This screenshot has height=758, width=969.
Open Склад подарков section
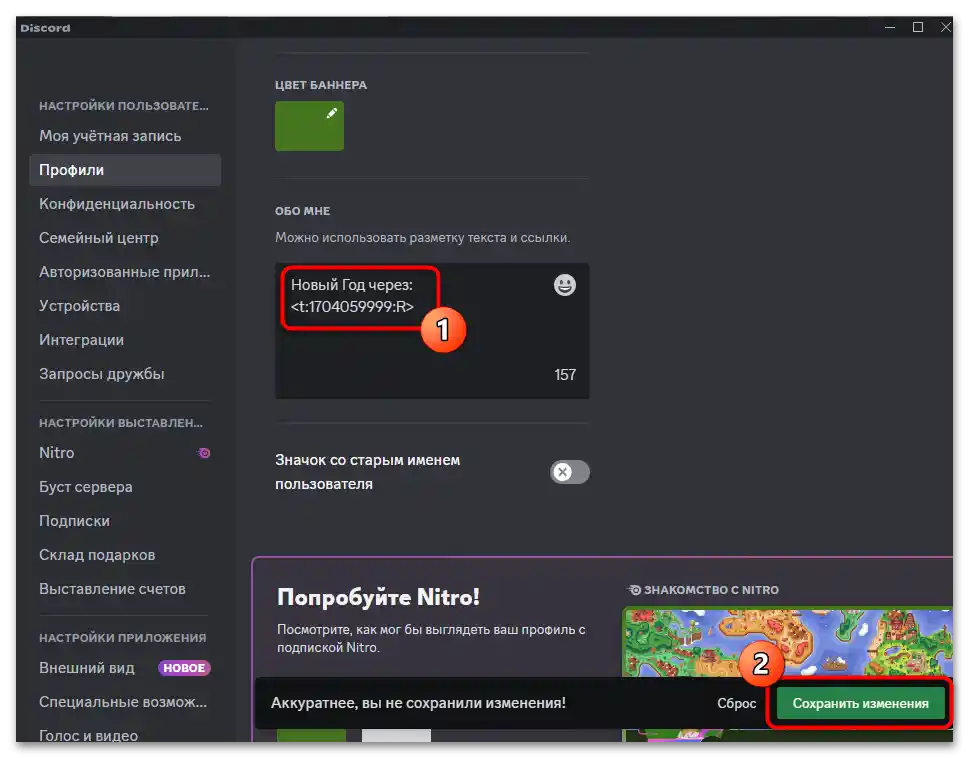pyautogui.click(x=125, y=555)
